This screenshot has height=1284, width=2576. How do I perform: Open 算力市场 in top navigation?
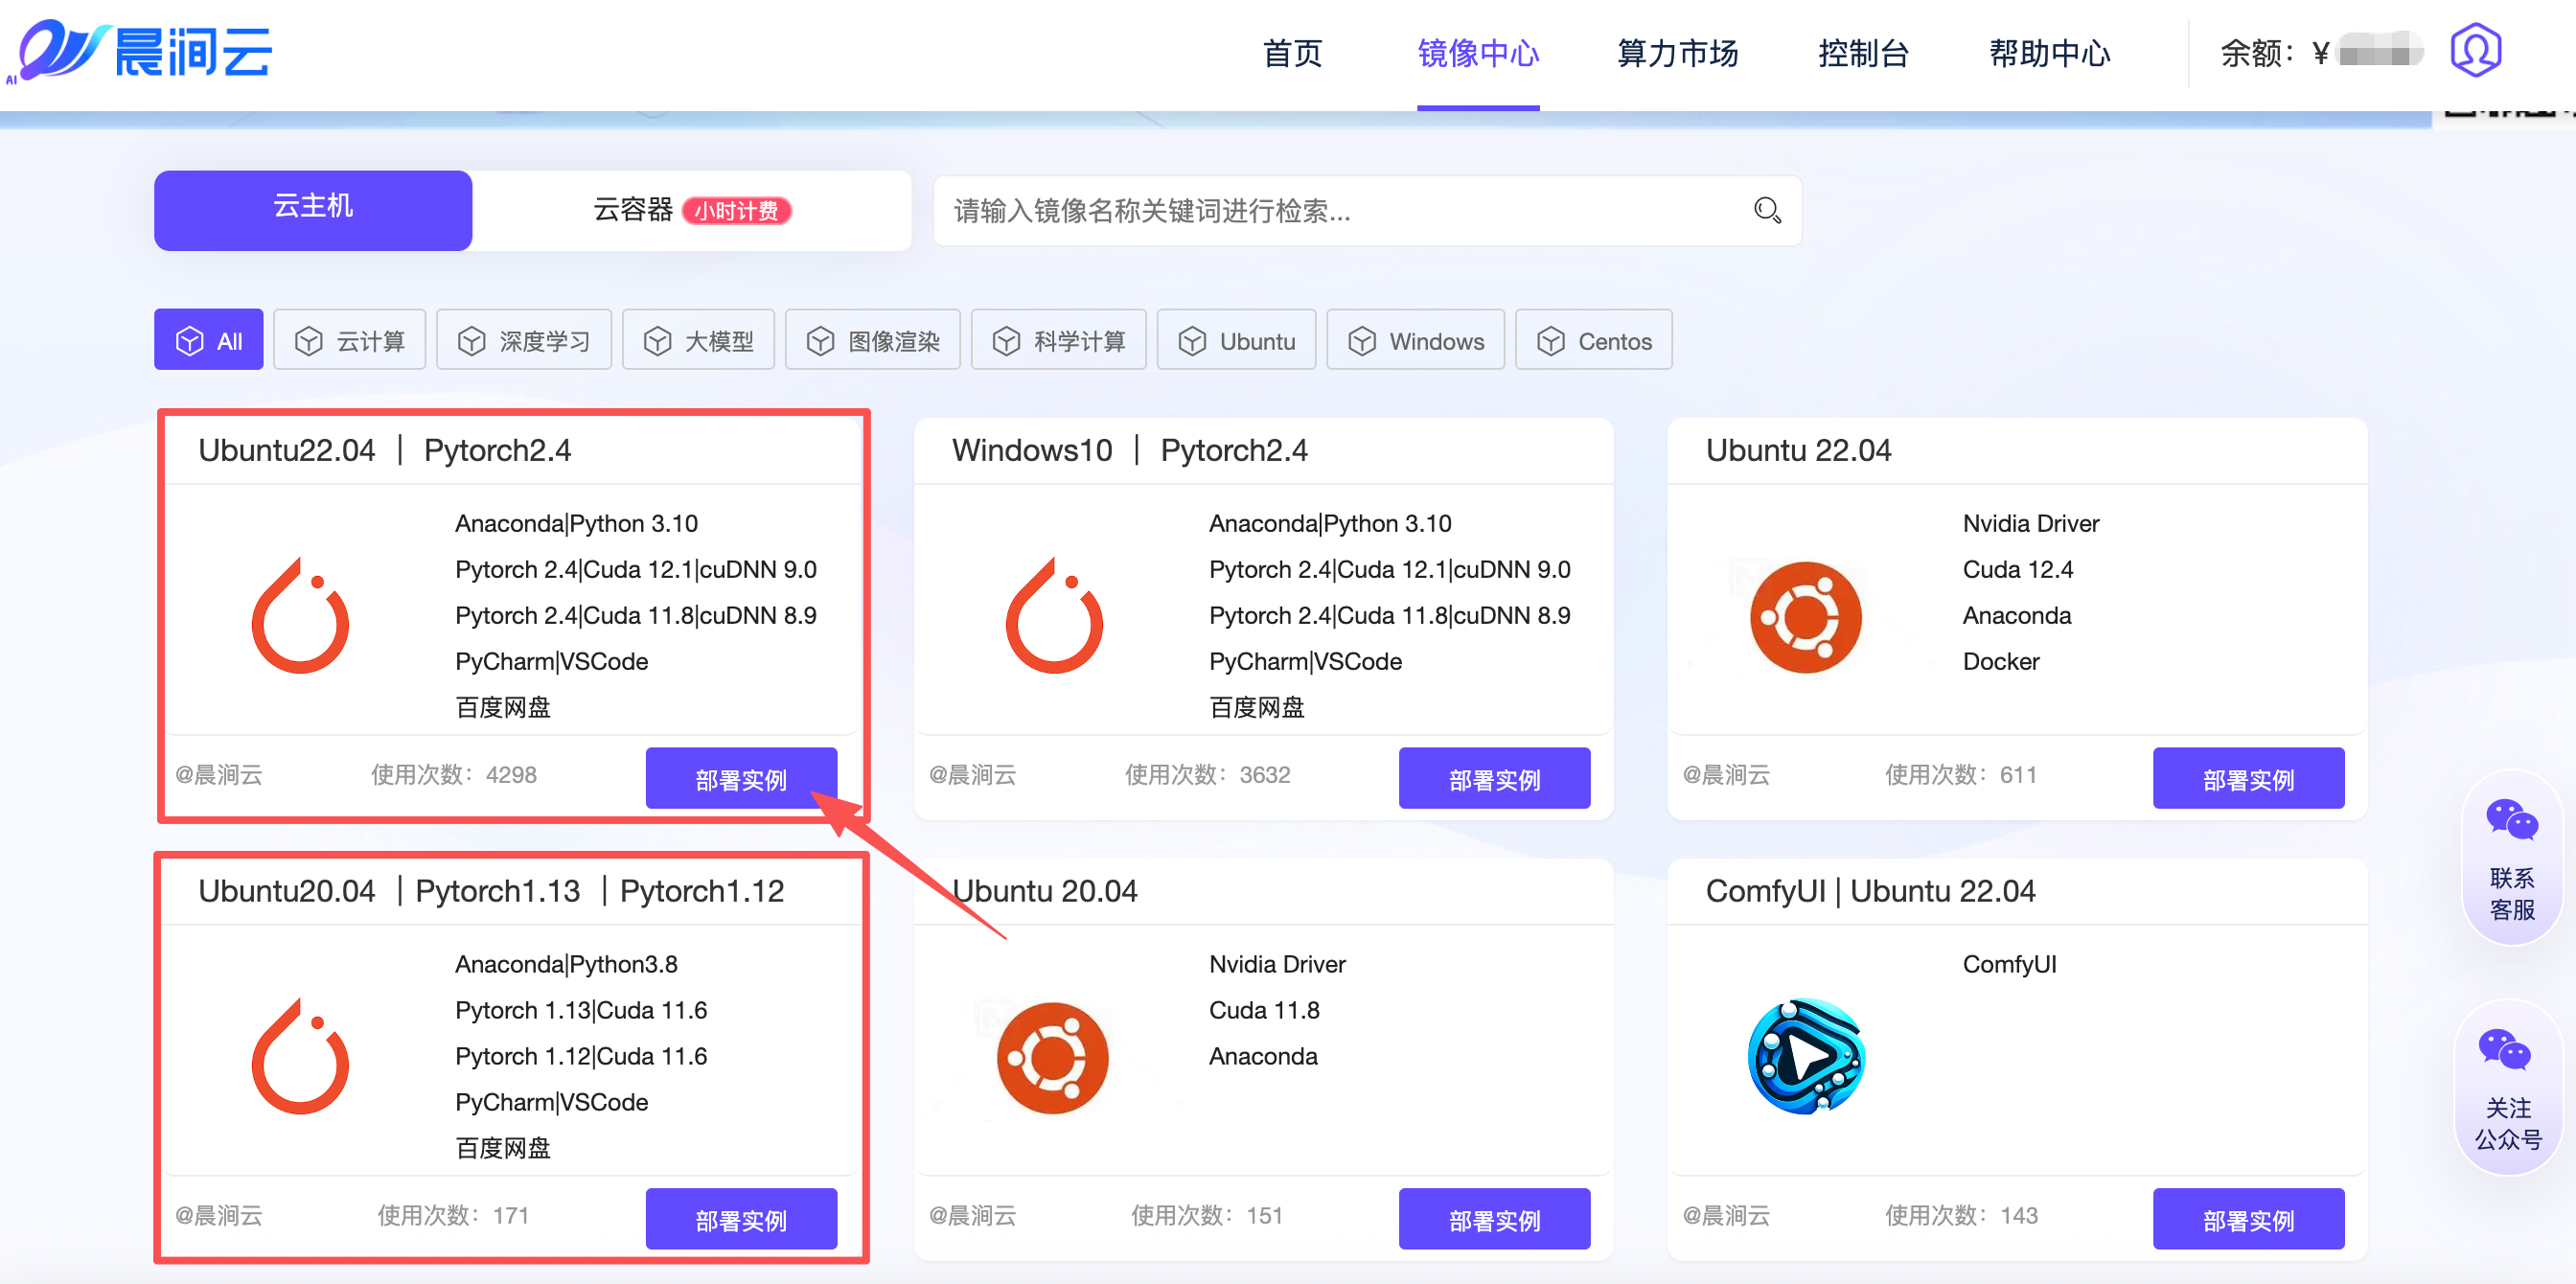pyautogui.click(x=1677, y=52)
